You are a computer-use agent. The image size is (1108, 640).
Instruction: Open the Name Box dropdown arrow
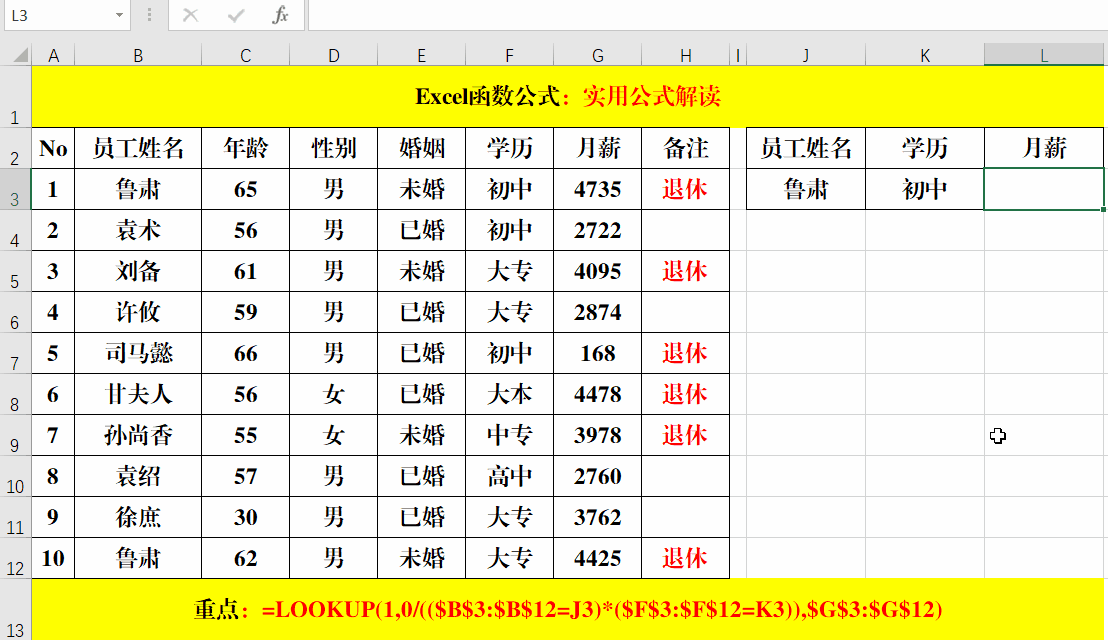(x=119, y=15)
